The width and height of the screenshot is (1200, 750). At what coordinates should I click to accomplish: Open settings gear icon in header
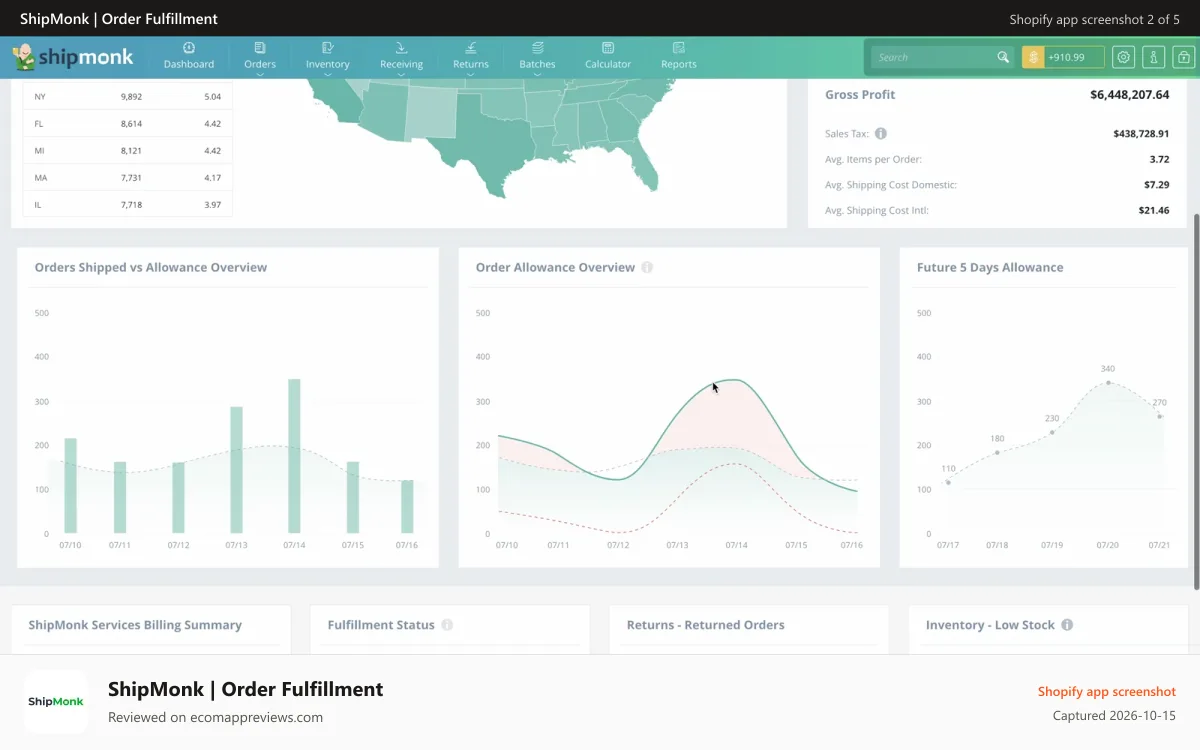pos(1124,57)
